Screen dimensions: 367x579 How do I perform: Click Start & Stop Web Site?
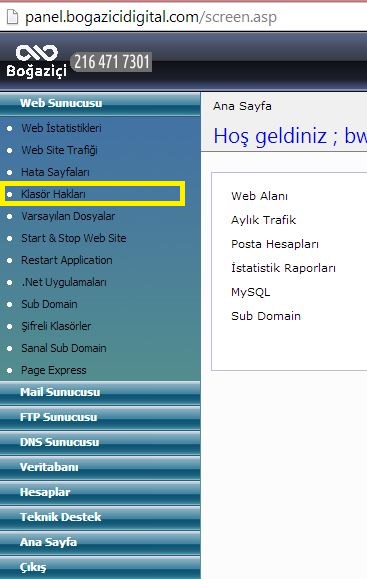(73, 238)
